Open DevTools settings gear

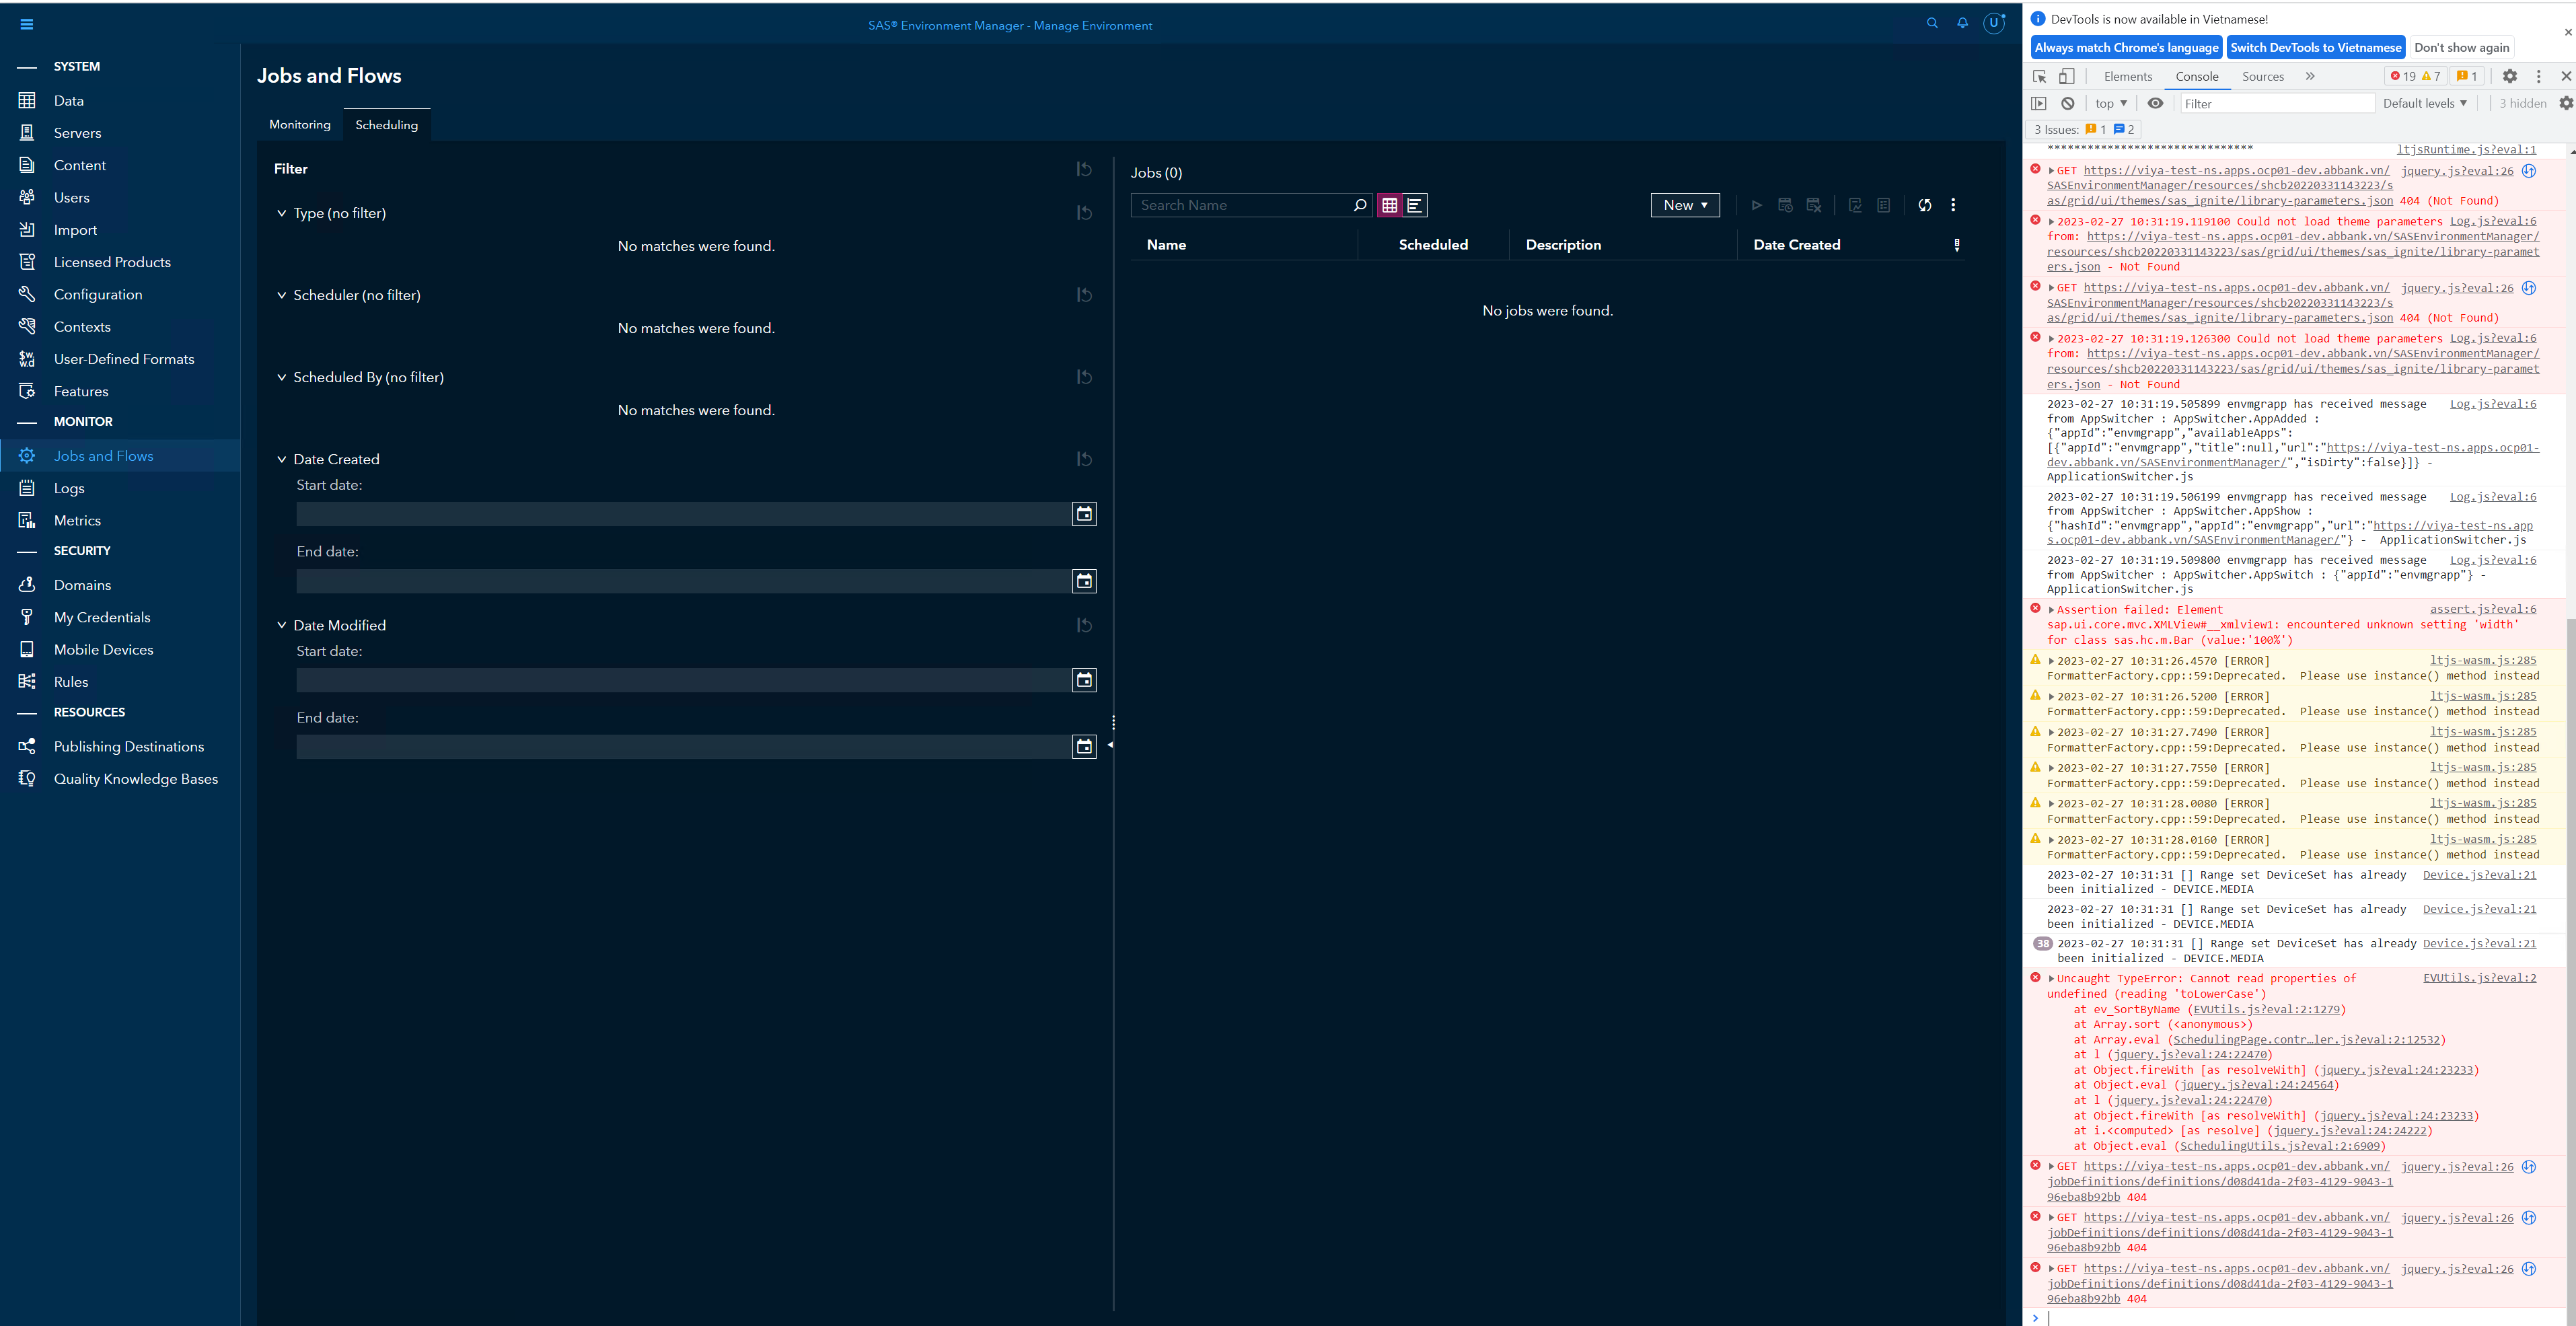[x=2510, y=76]
